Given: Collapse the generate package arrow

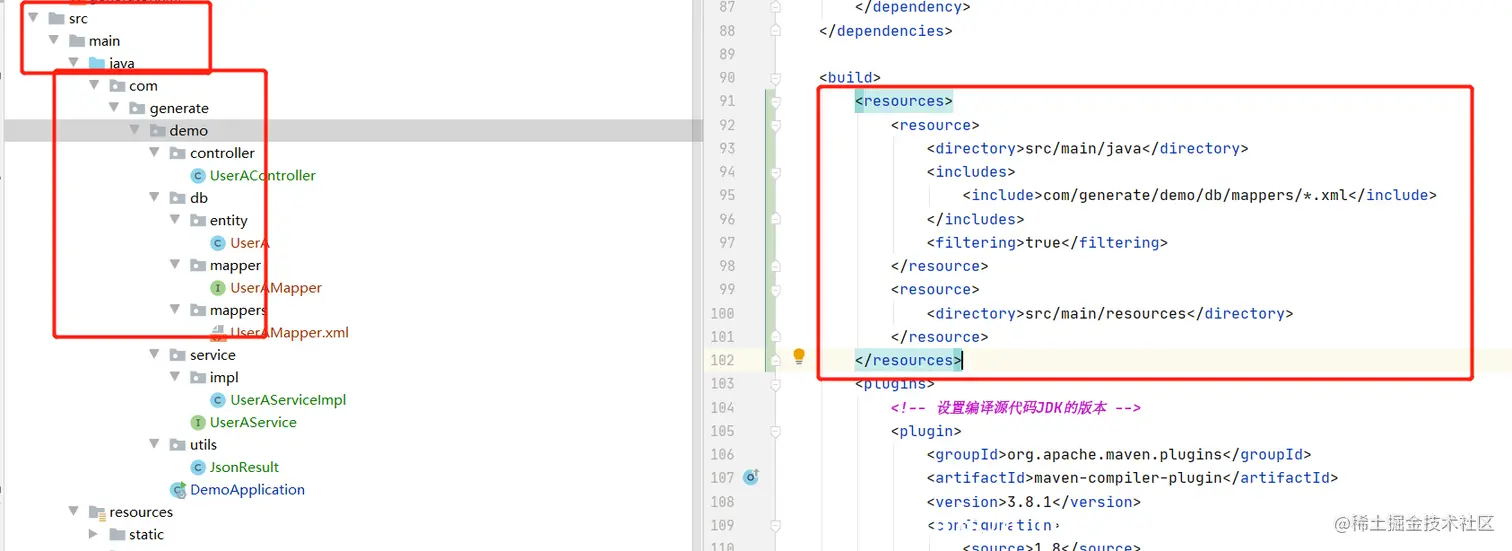Looking at the screenshot, I should [x=114, y=107].
